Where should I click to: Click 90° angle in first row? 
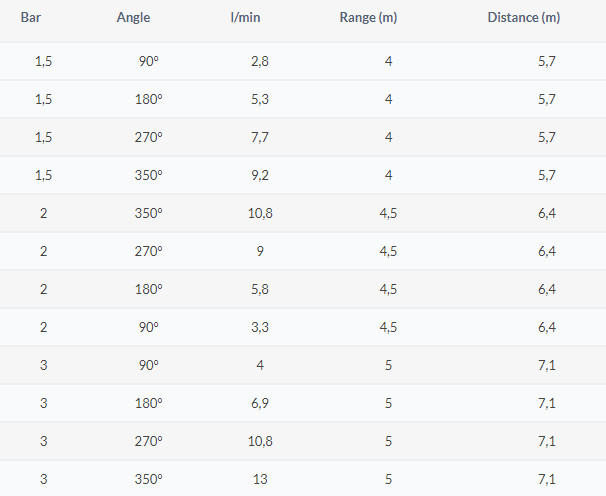[x=148, y=61]
